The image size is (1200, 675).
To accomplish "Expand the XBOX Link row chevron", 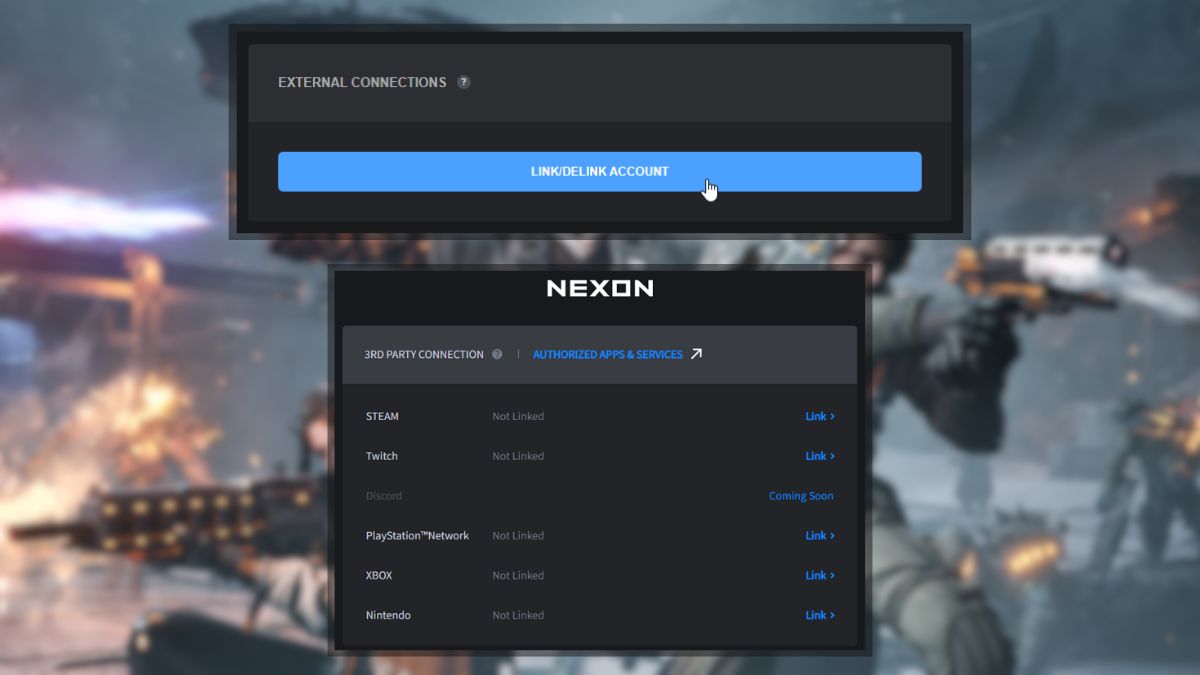I will pos(834,575).
